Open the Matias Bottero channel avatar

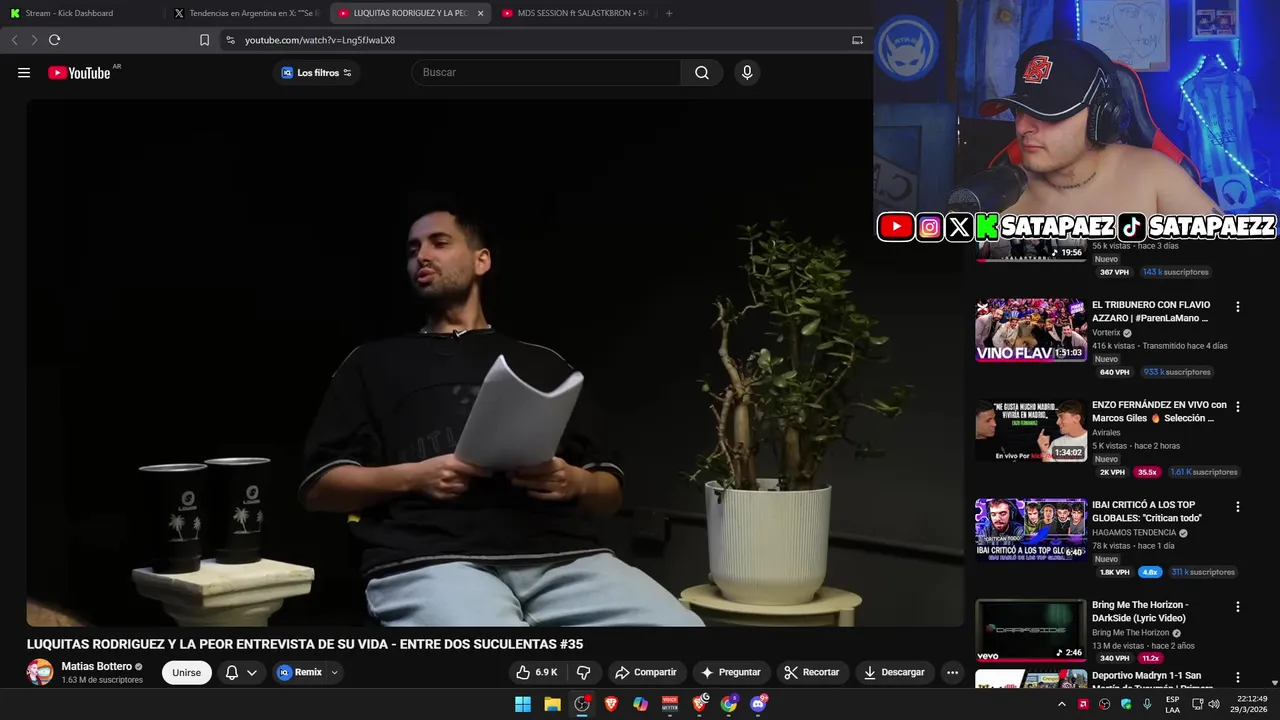point(40,672)
